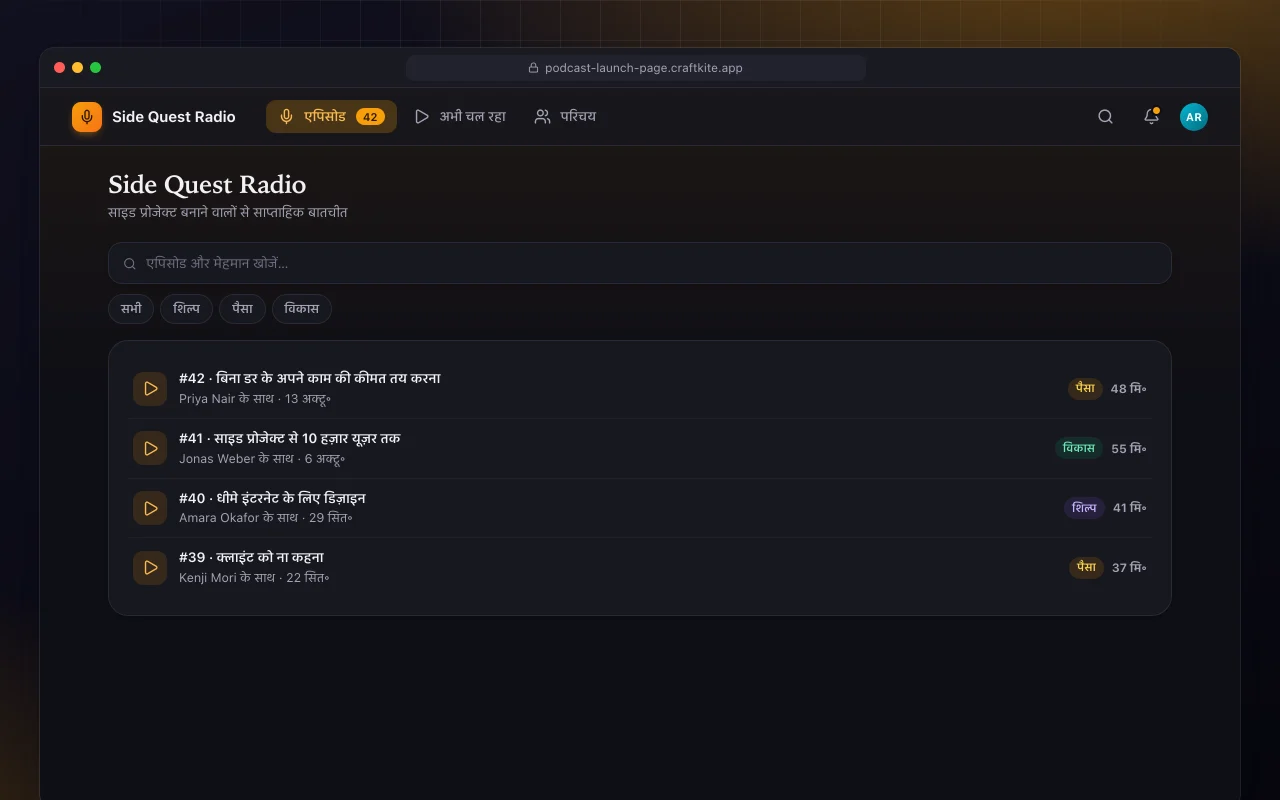
Task: Focus the एपिसोड और मेहमान खोजें search field
Action: (x=640, y=263)
